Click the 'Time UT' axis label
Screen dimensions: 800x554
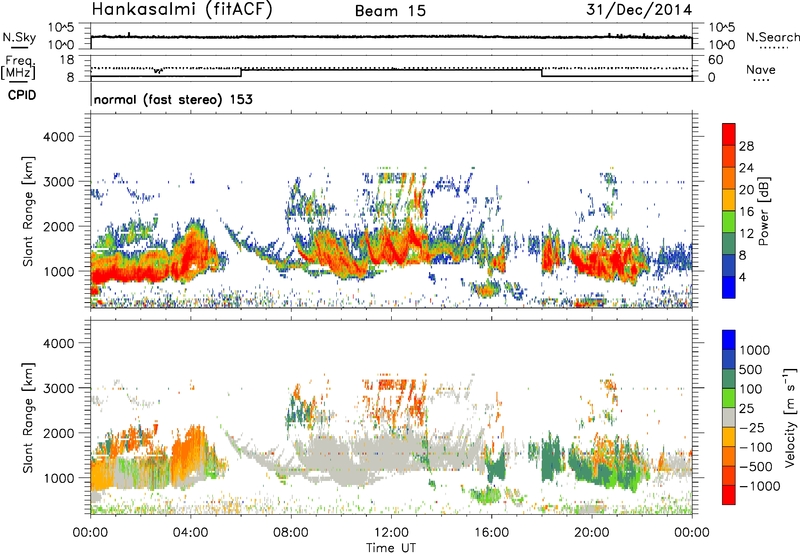(x=391, y=548)
